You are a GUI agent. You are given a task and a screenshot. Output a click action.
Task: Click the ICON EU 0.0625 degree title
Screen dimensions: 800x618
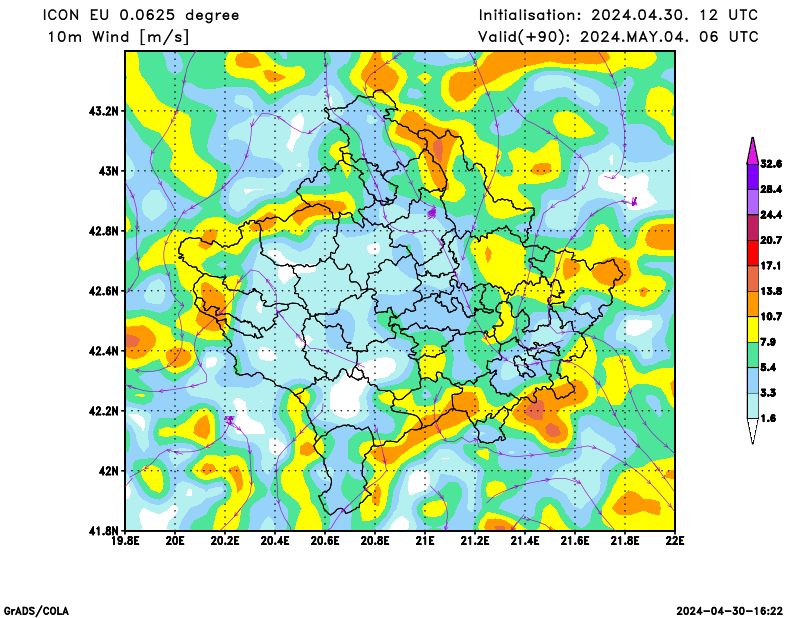[141, 16]
